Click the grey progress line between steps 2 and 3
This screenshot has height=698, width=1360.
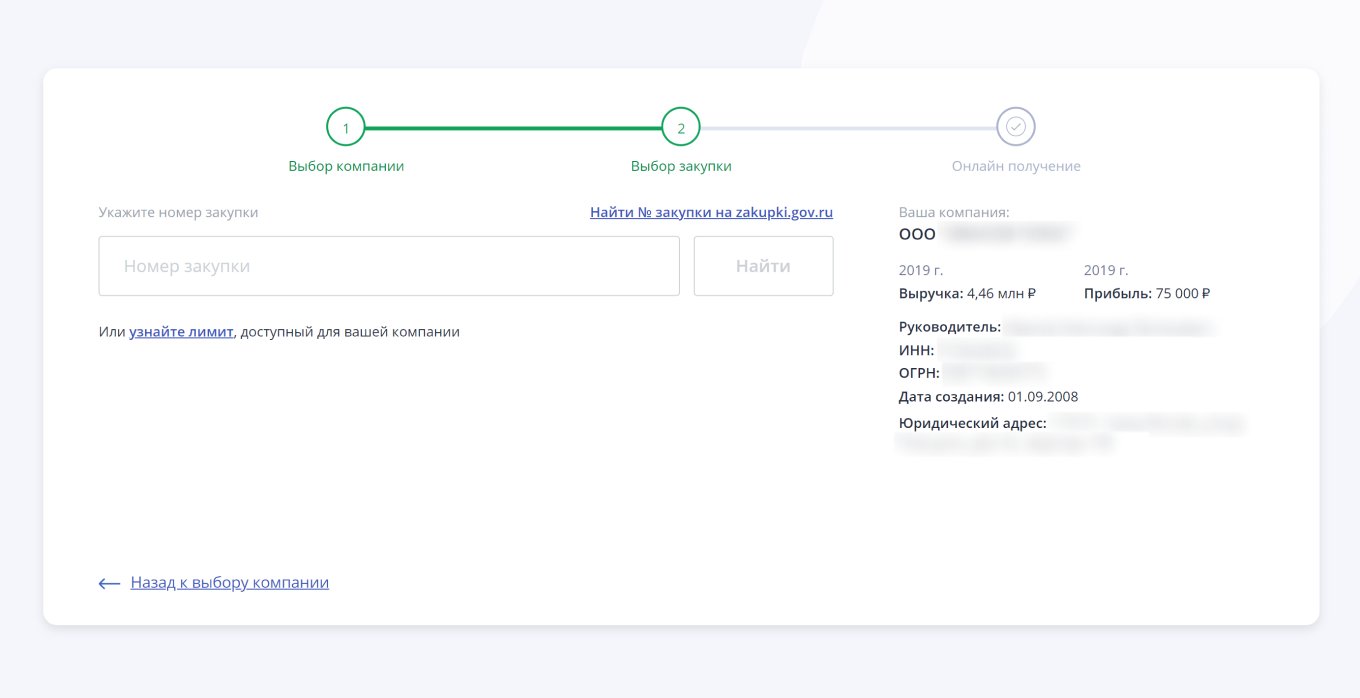848,128
